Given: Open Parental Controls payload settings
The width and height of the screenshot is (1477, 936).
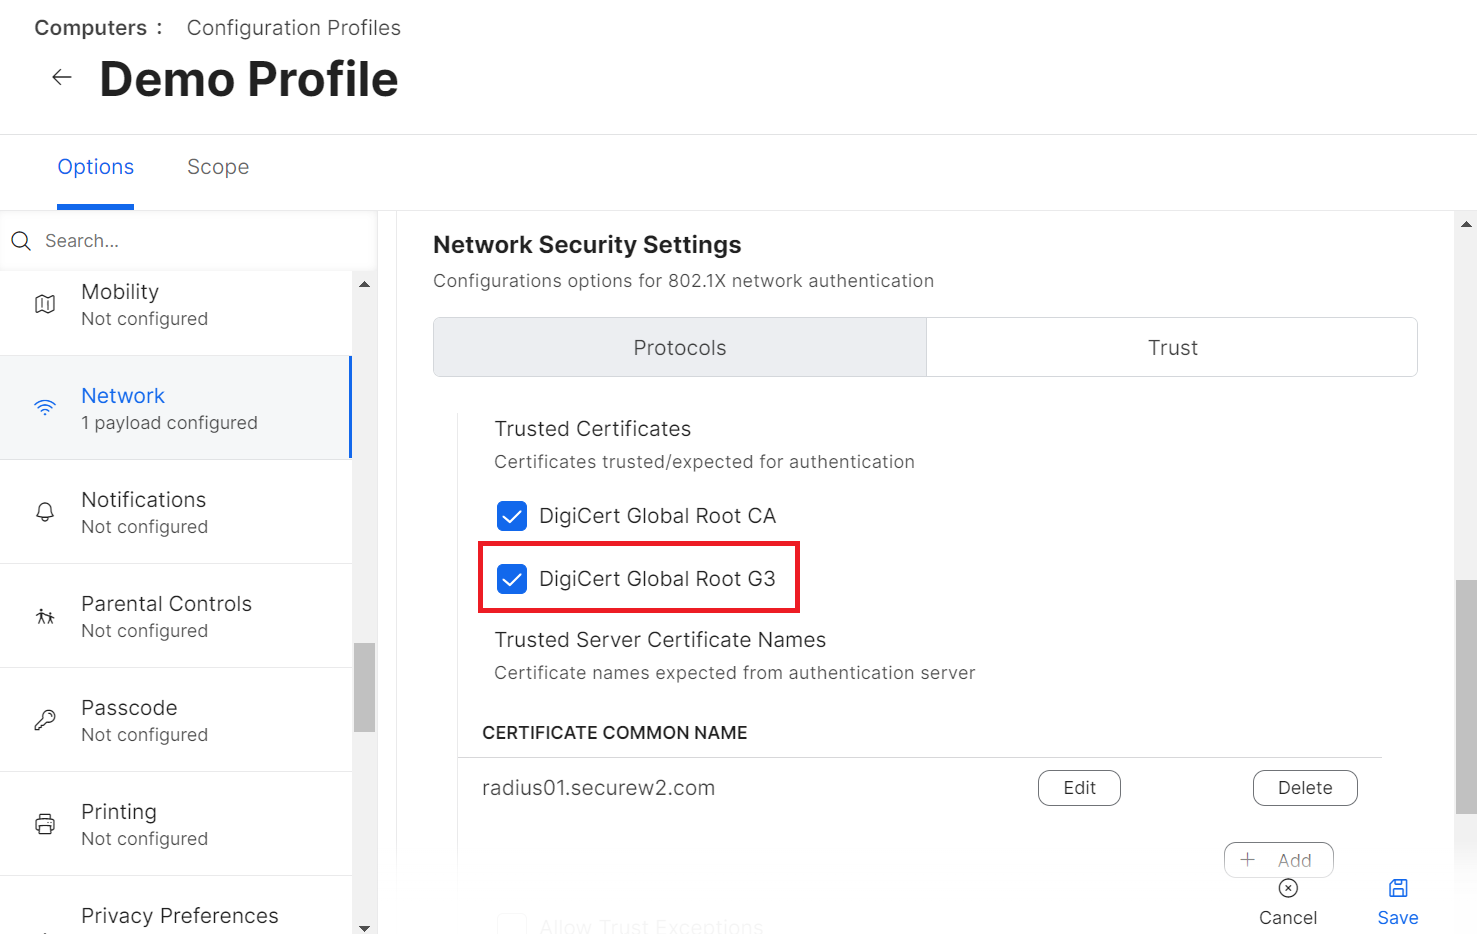Looking at the screenshot, I should (x=176, y=616).
